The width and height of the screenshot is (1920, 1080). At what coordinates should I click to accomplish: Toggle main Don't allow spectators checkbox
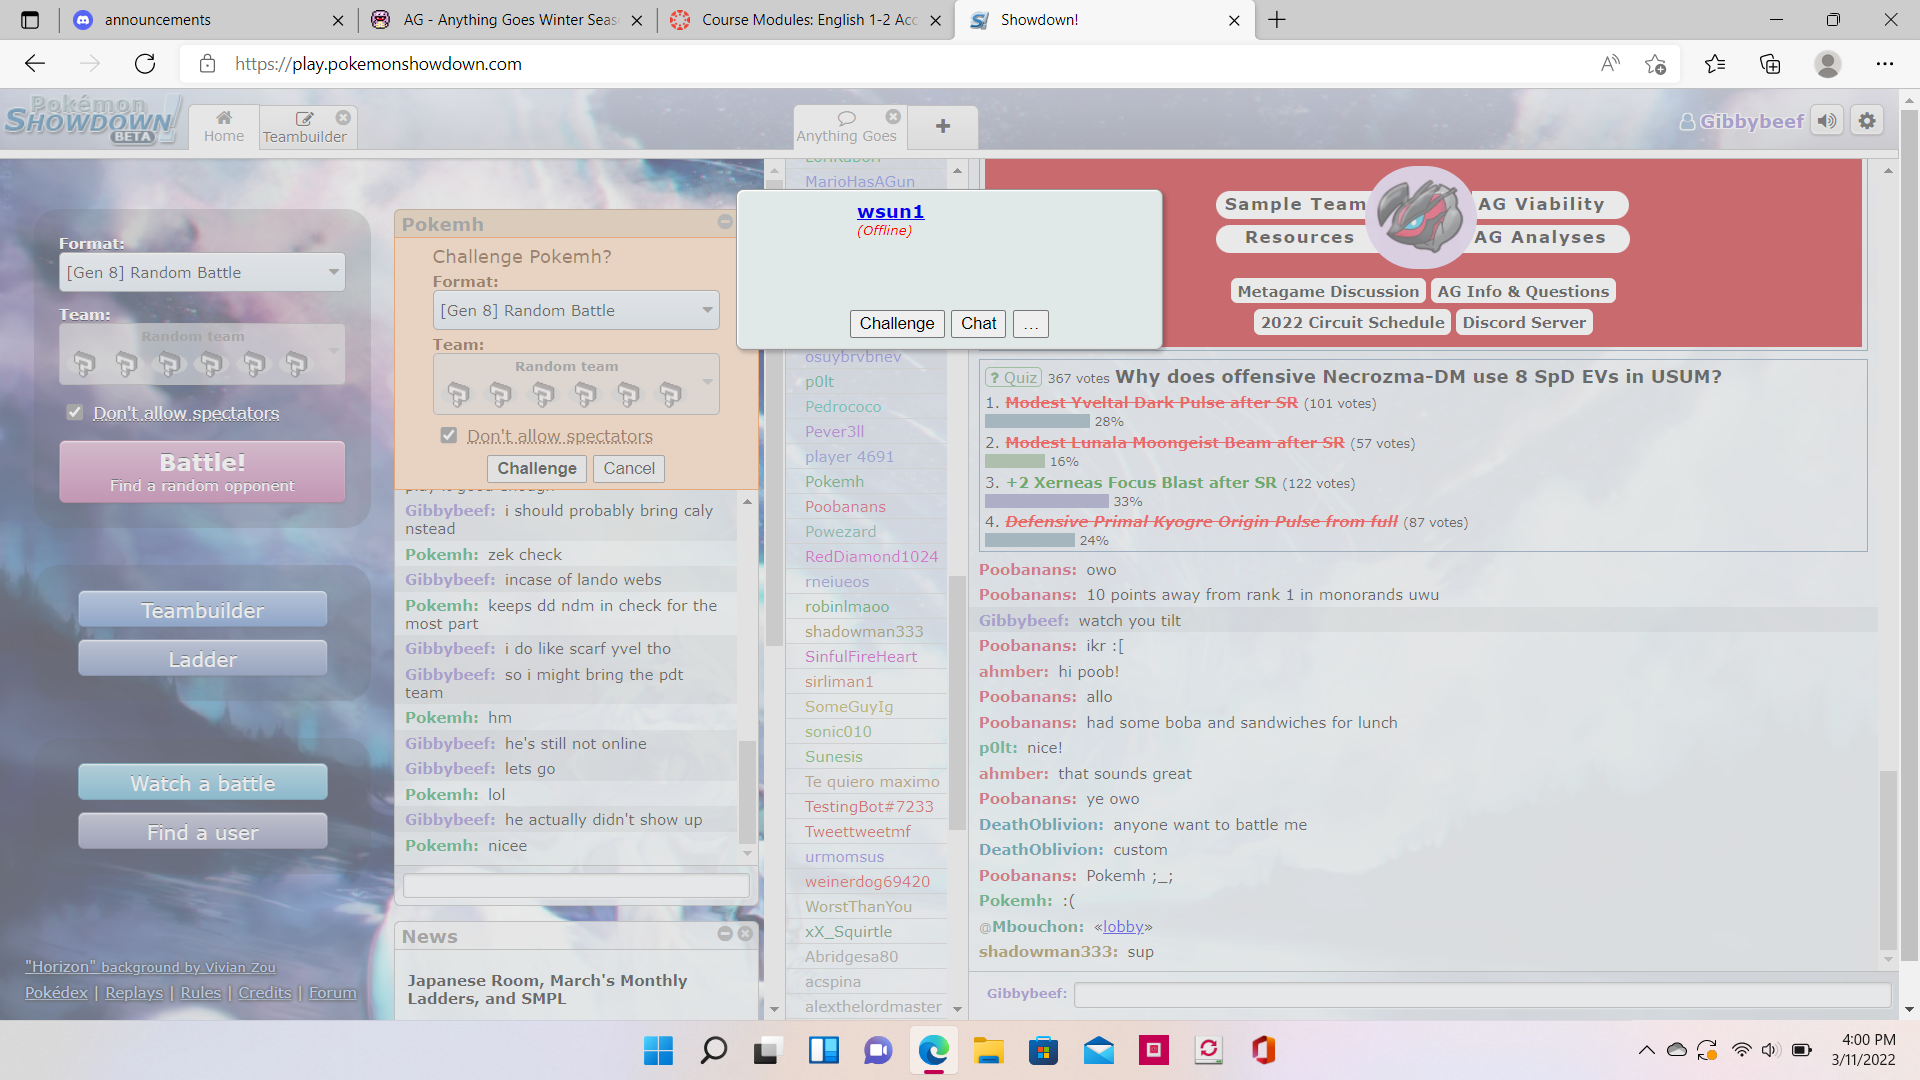click(75, 412)
